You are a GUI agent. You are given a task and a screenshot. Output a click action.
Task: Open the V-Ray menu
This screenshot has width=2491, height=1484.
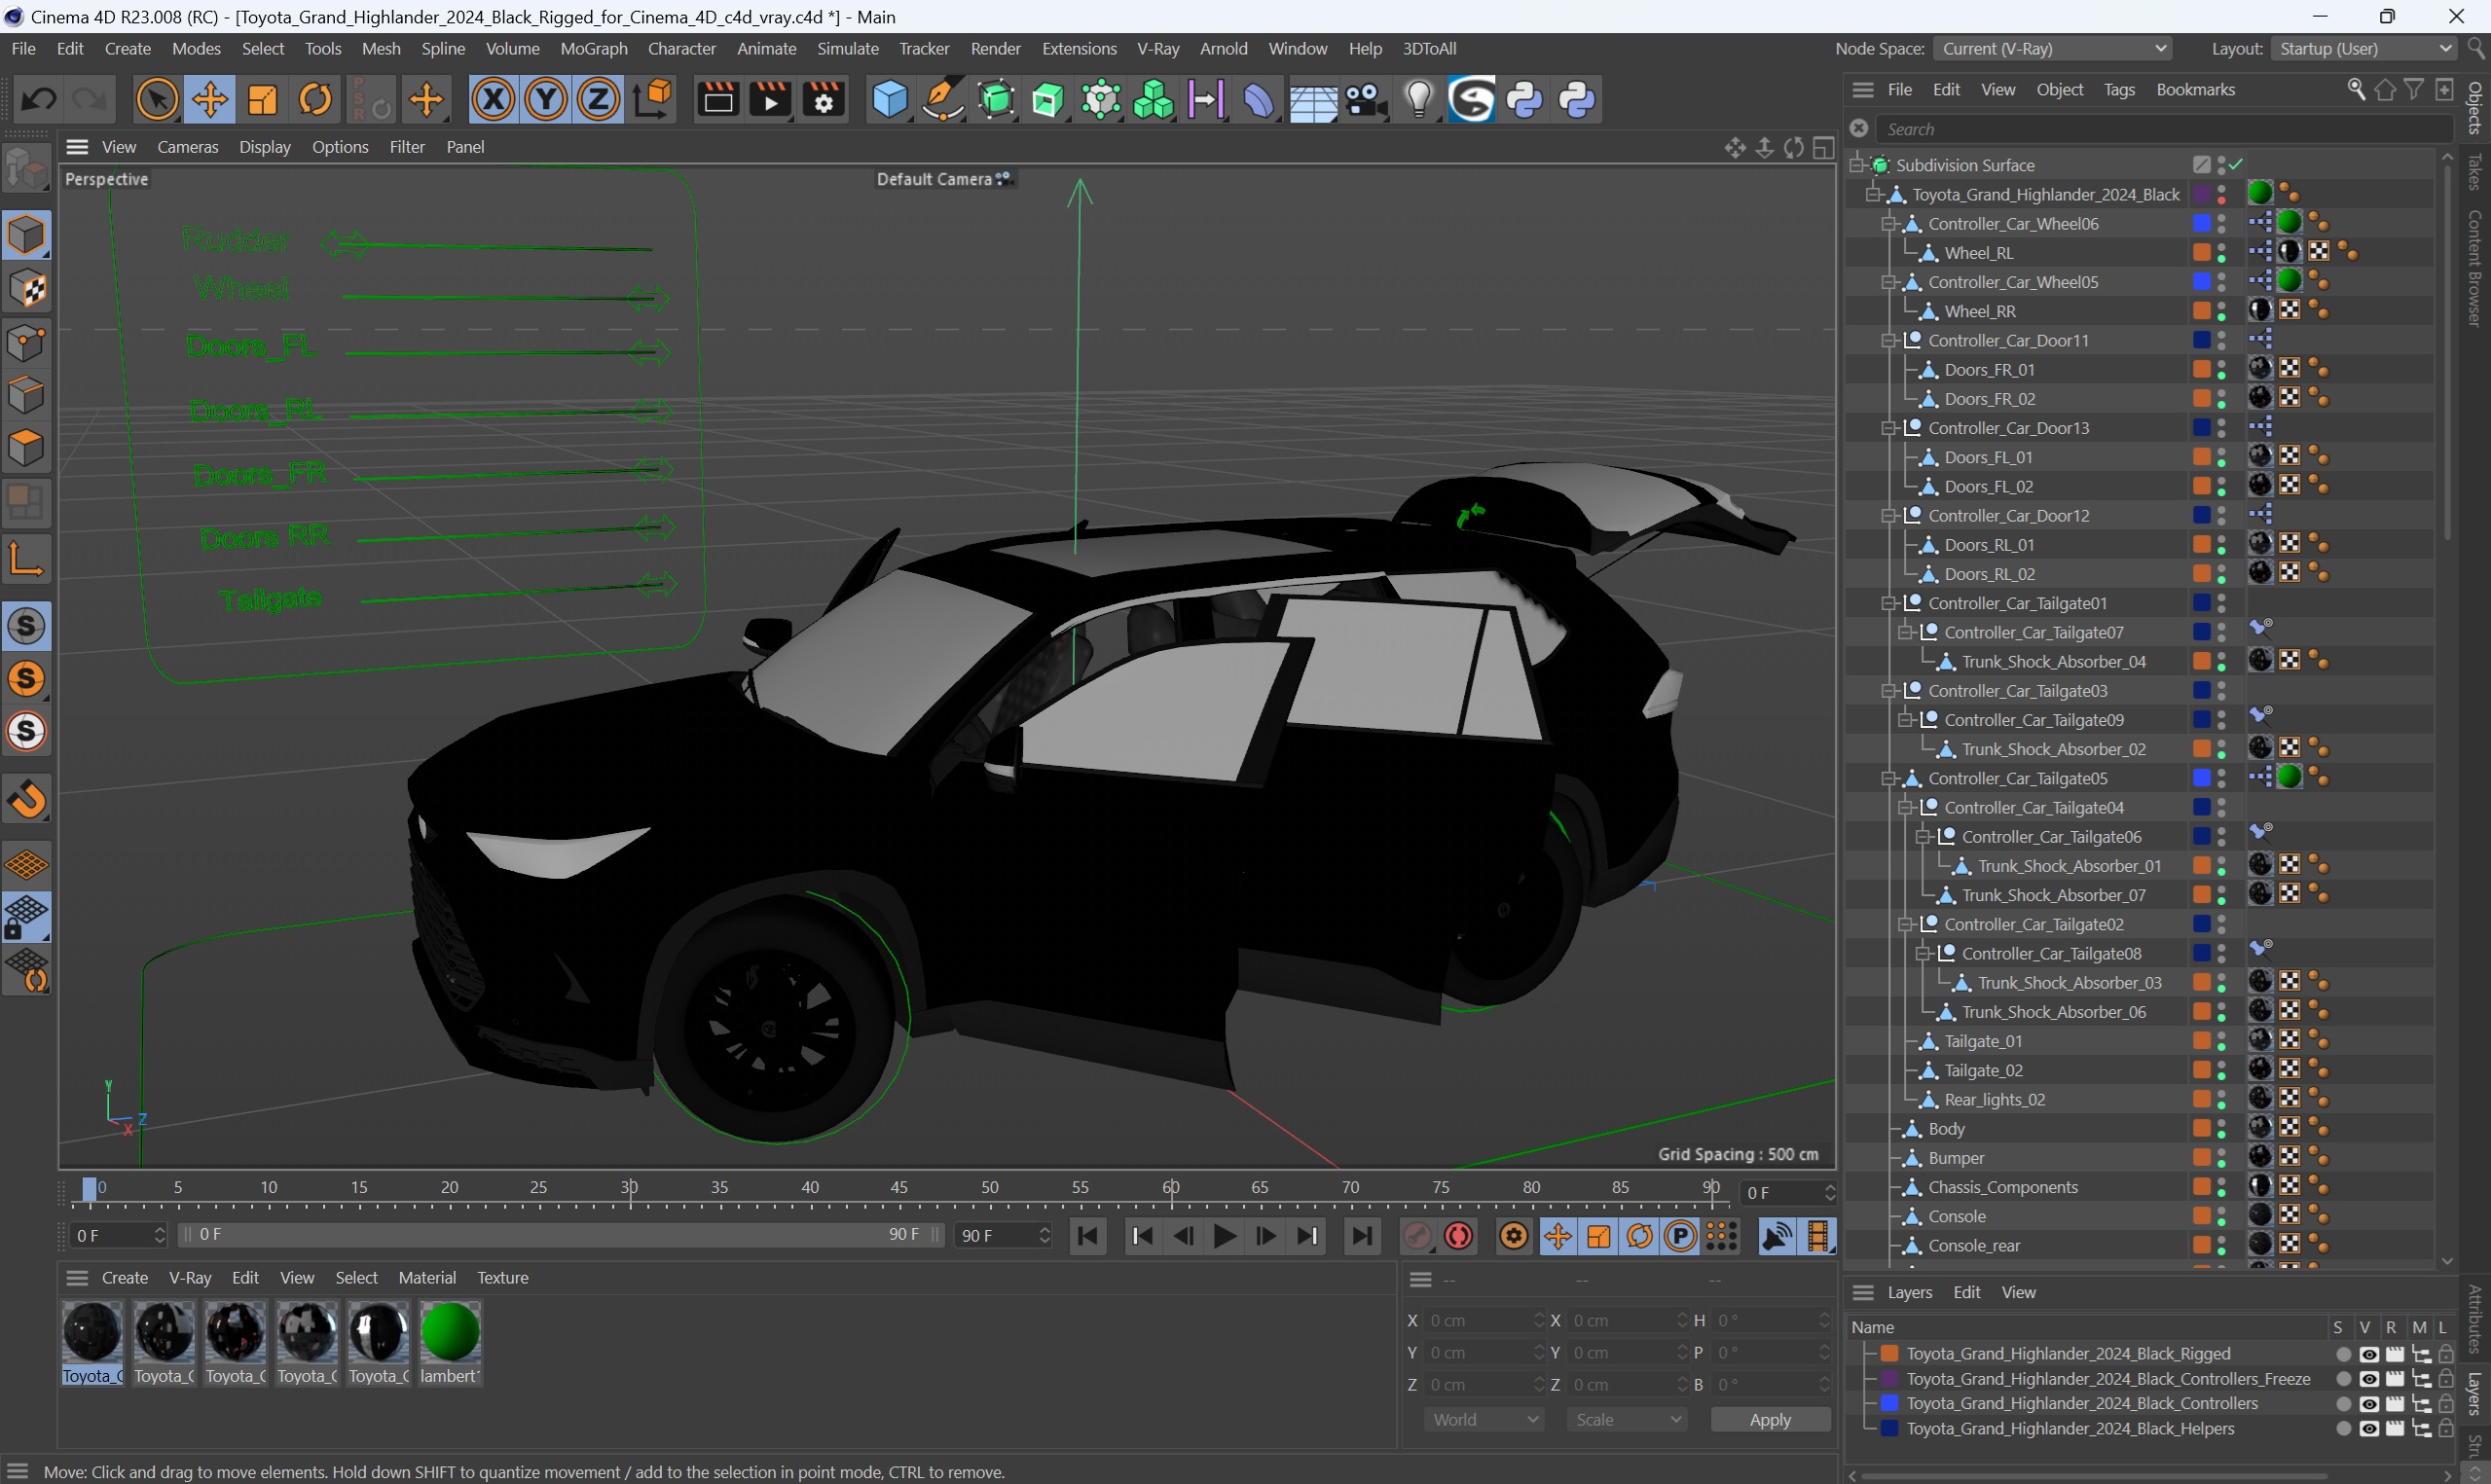coord(1158,48)
